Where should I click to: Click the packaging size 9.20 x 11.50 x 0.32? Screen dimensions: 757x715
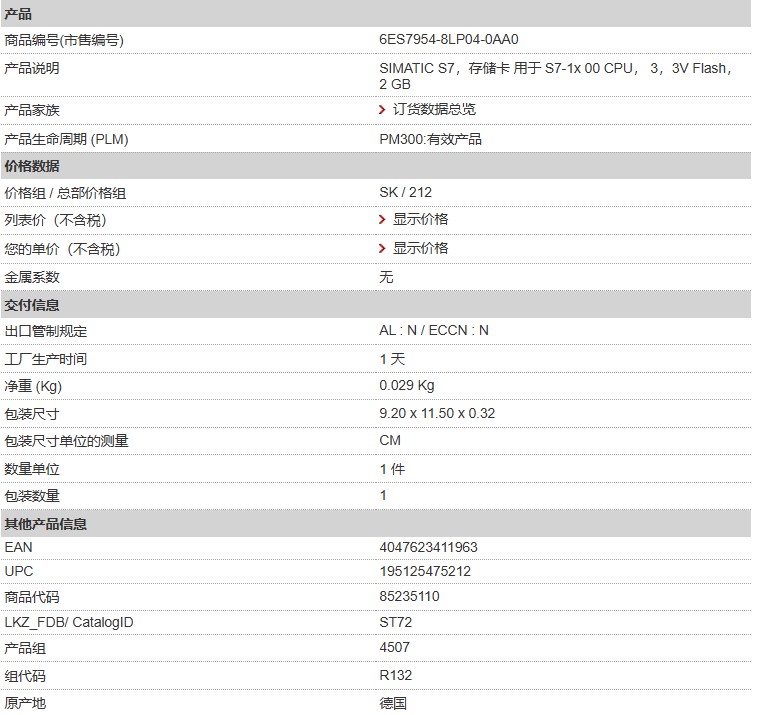(x=437, y=413)
